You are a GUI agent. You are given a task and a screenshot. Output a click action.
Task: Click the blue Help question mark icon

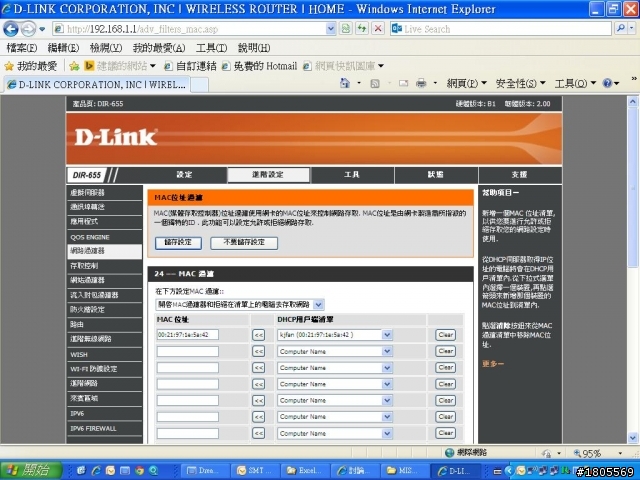[x=607, y=84]
